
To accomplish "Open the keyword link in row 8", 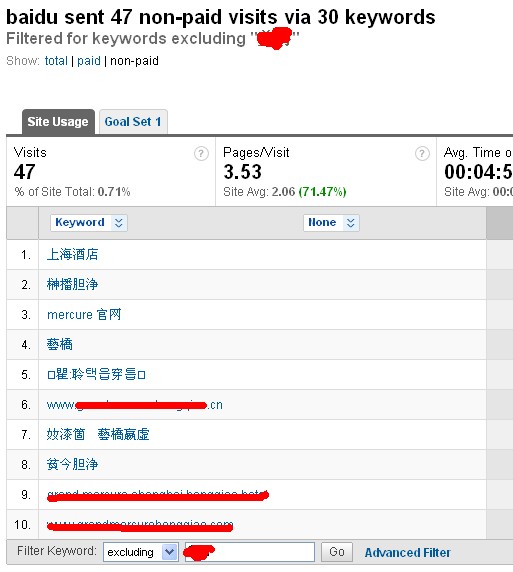I will (72, 464).
